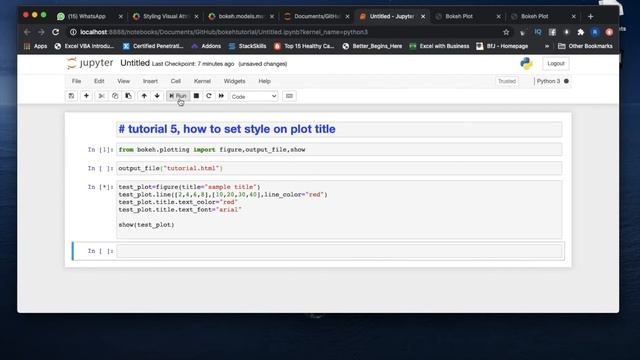Open the cell type Code dropdown
The width and height of the screenshot is (640, 360).
[x=254, y=96]
